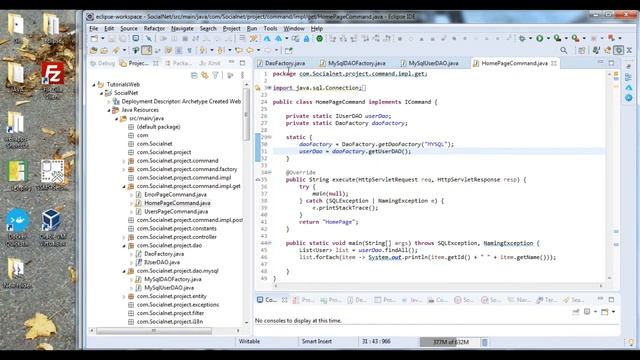Close the HomePageCommand.java tab
The image size is (640, 360).
click(x=554, y=63)
